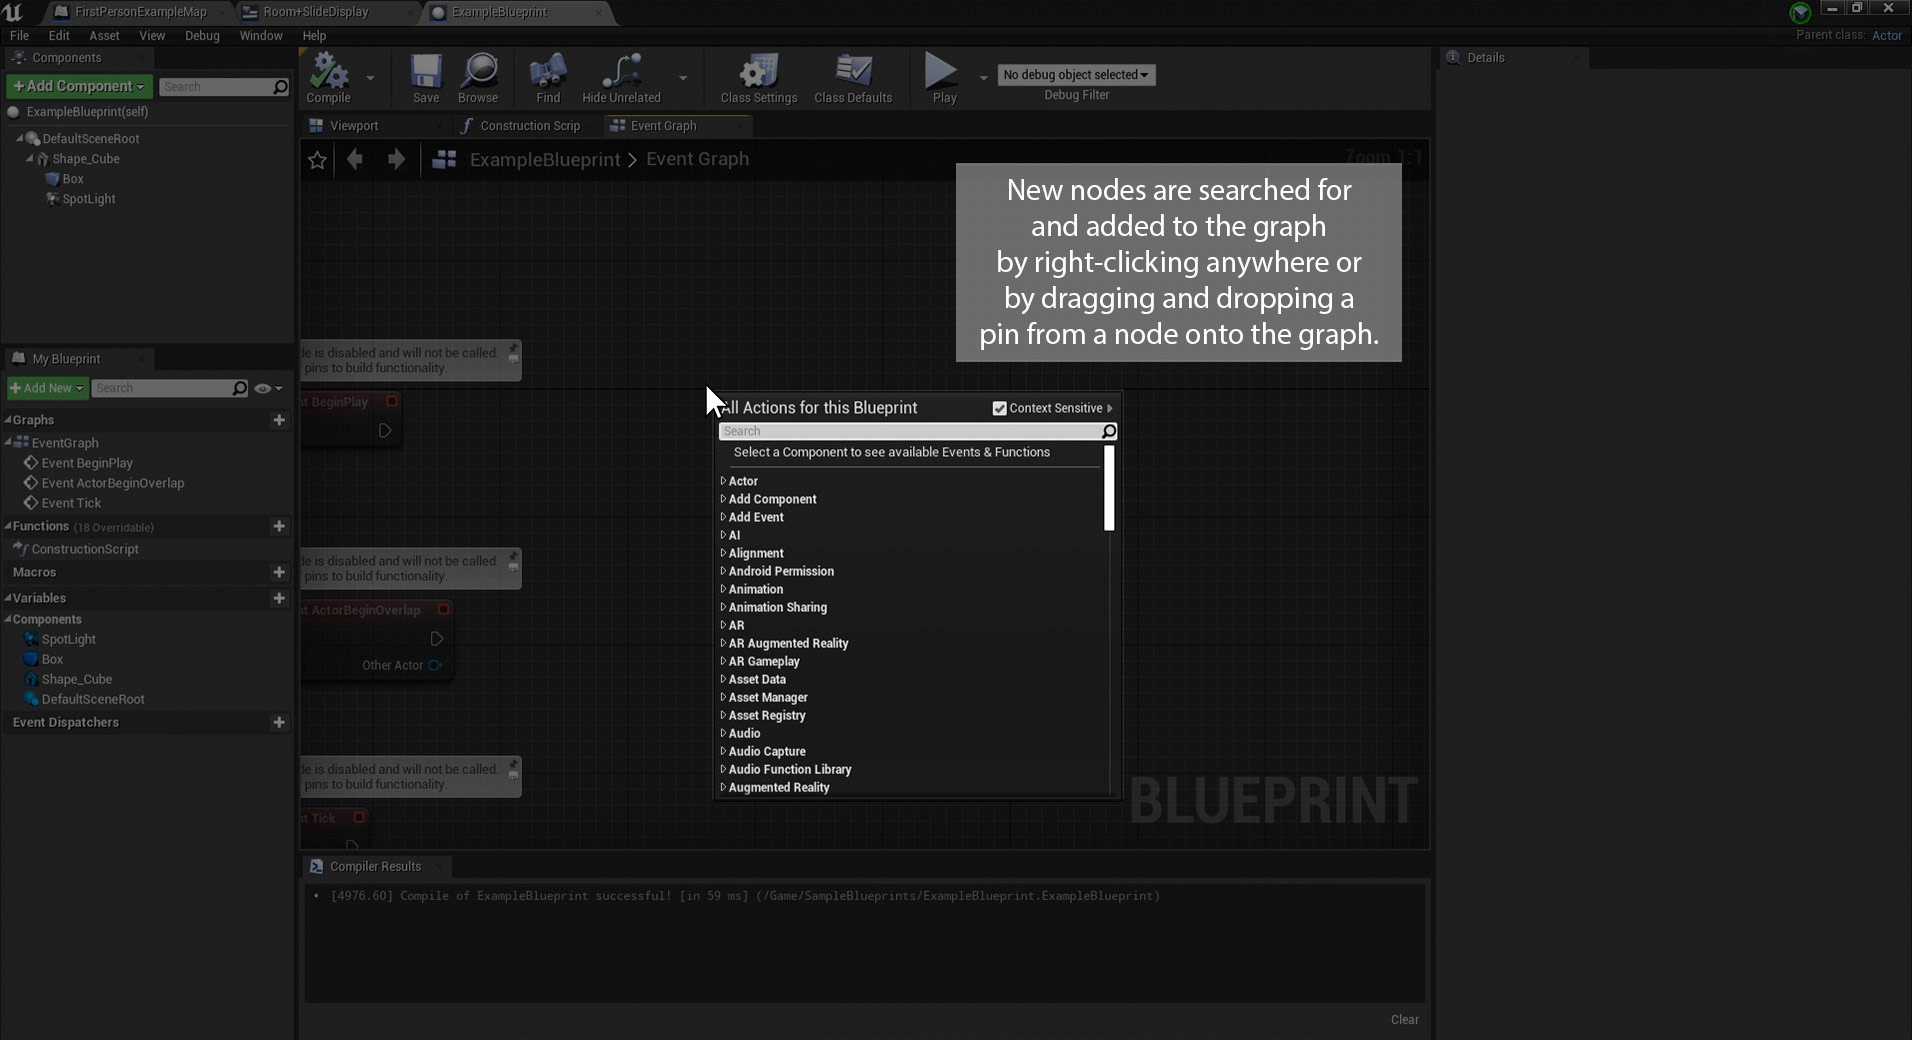The image size is (1912, 1040).
Task: Click the Compile toolbar icon
Action: 328,72
